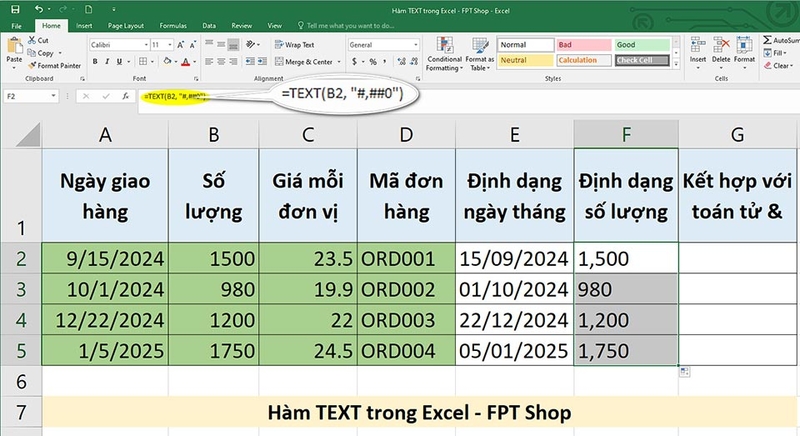800x436 pixels.
Task: Expand the Name Box dropdown arrow
Action: 53,96
